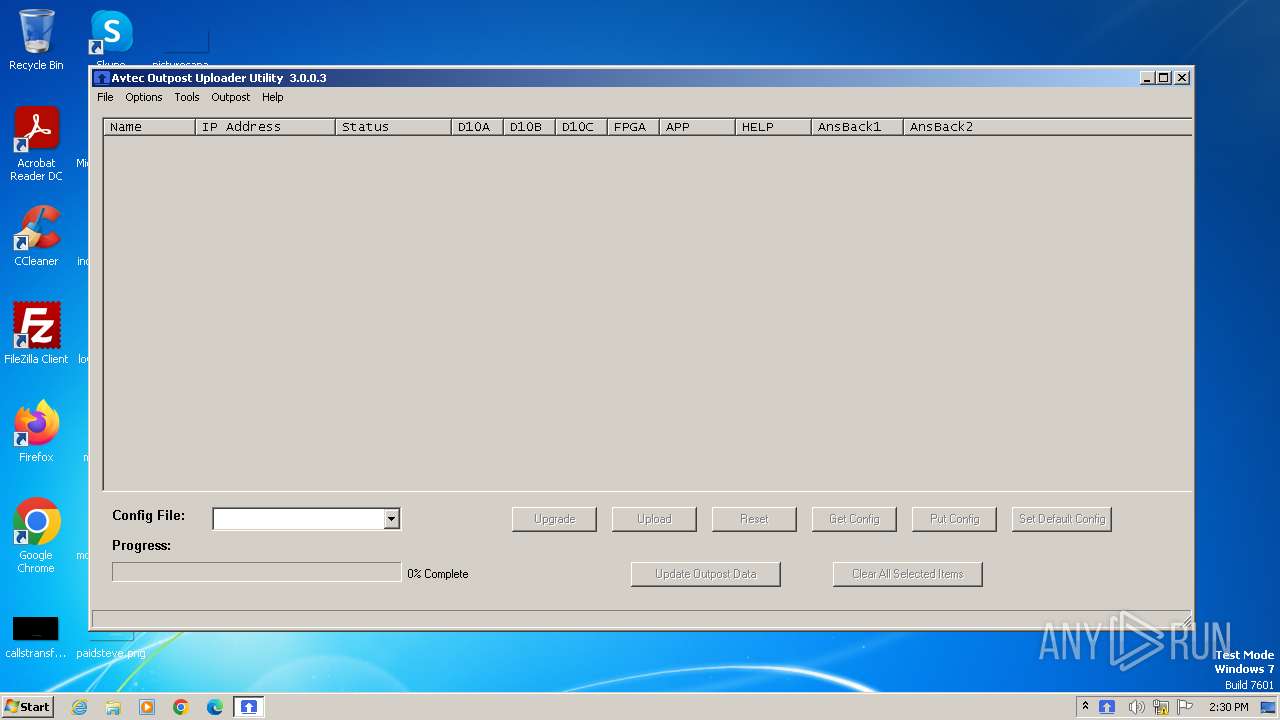Image resolution: width=1280 pixels, height=720 pixels.
Task: Select the Skype desktop shortcut
Action: pyautogui.click(x=111, y=38)
